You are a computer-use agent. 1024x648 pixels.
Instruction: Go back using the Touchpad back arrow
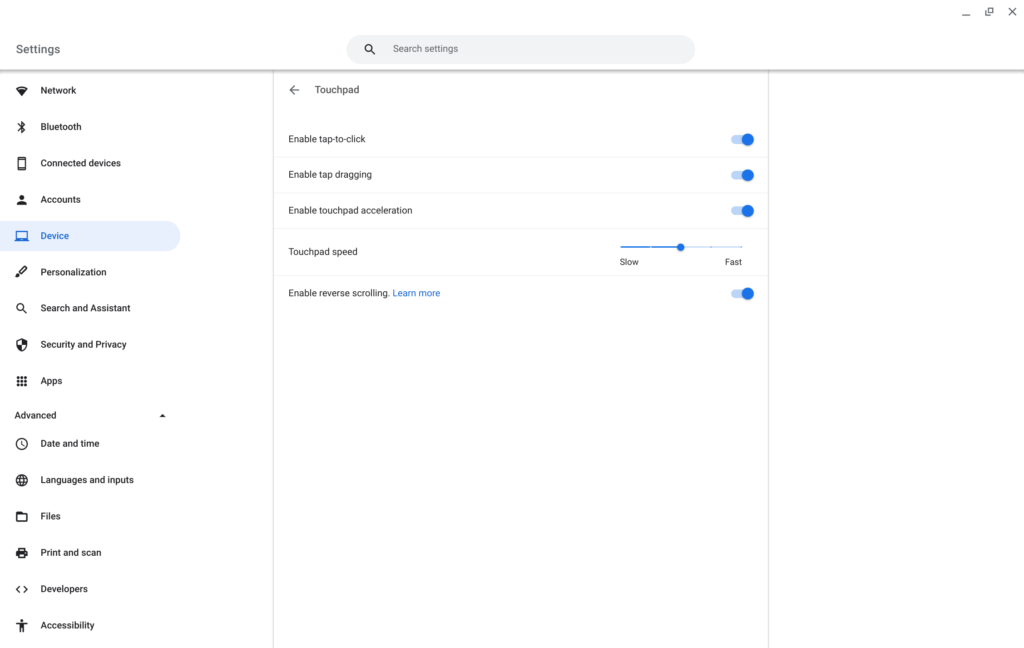click(294, 90)
